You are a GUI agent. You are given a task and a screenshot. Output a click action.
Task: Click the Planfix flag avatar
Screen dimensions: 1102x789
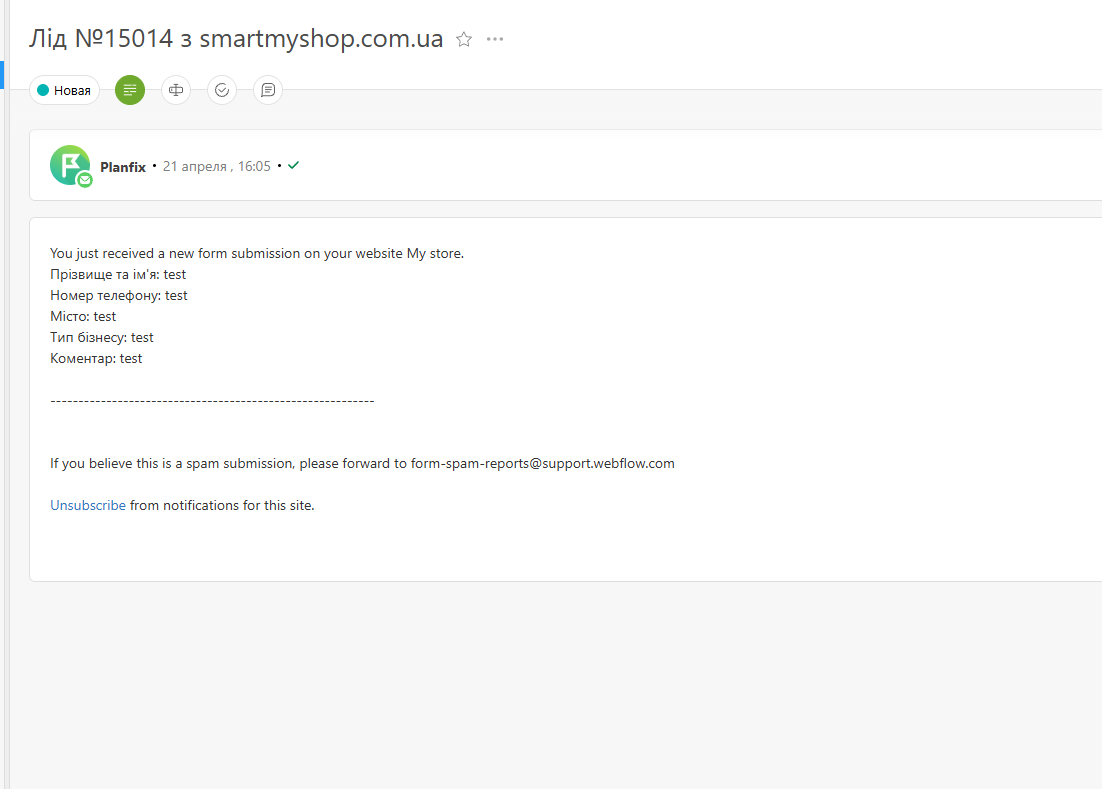[x=69, y=164]
